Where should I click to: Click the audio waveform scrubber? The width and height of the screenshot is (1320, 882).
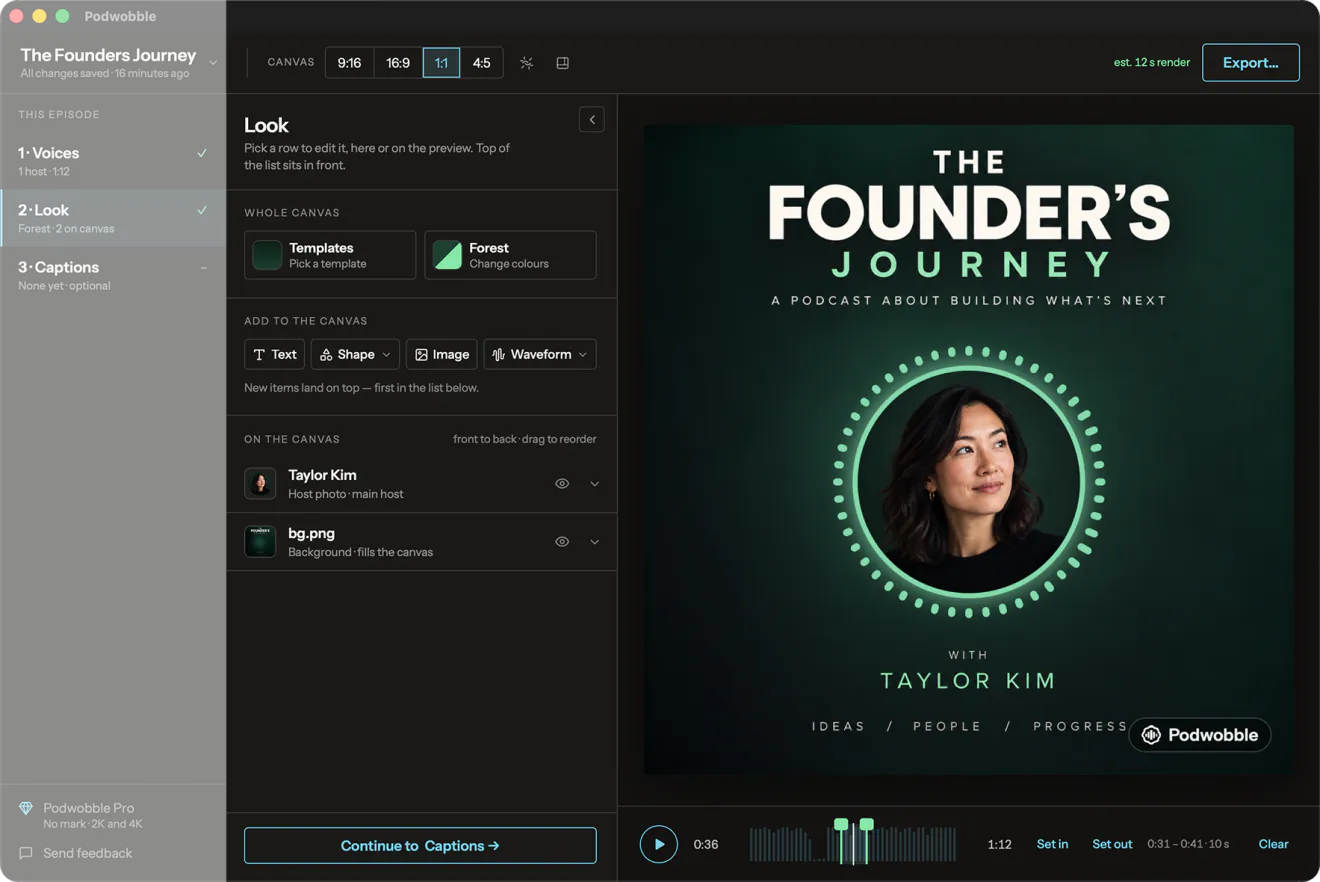click(853, 844)
